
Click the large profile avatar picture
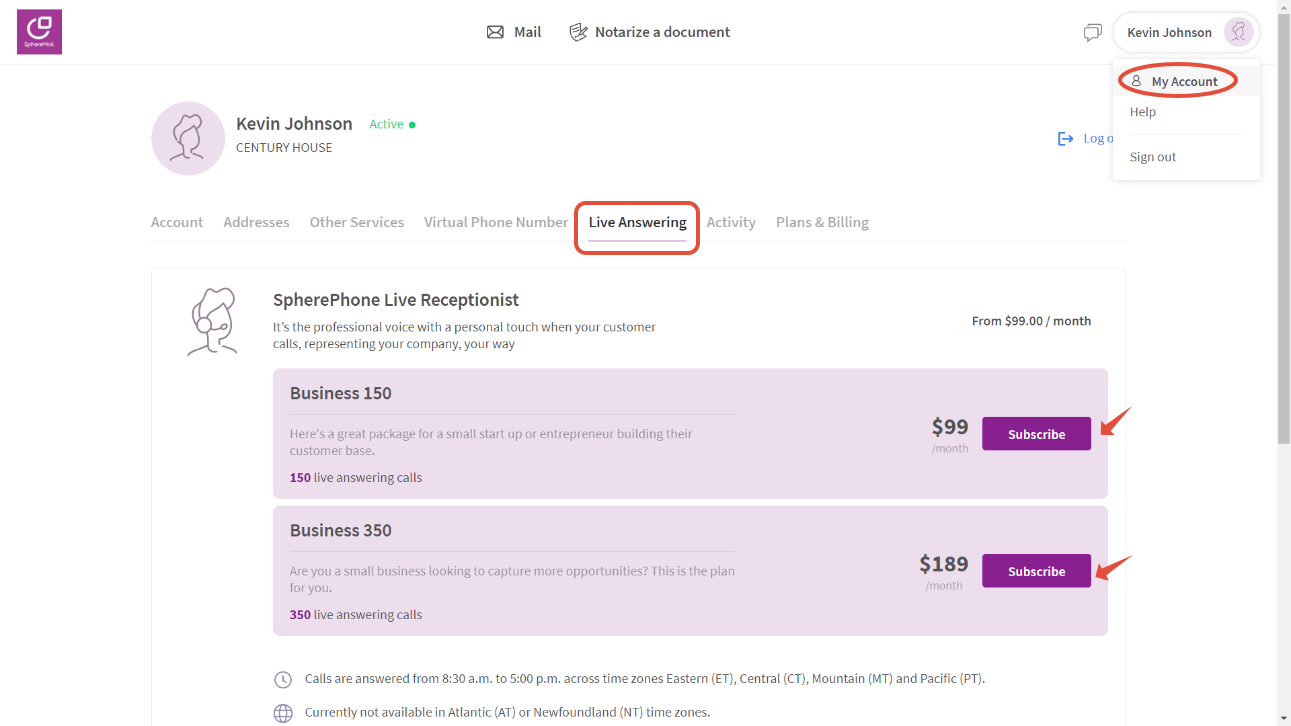[x=188, y=138]
